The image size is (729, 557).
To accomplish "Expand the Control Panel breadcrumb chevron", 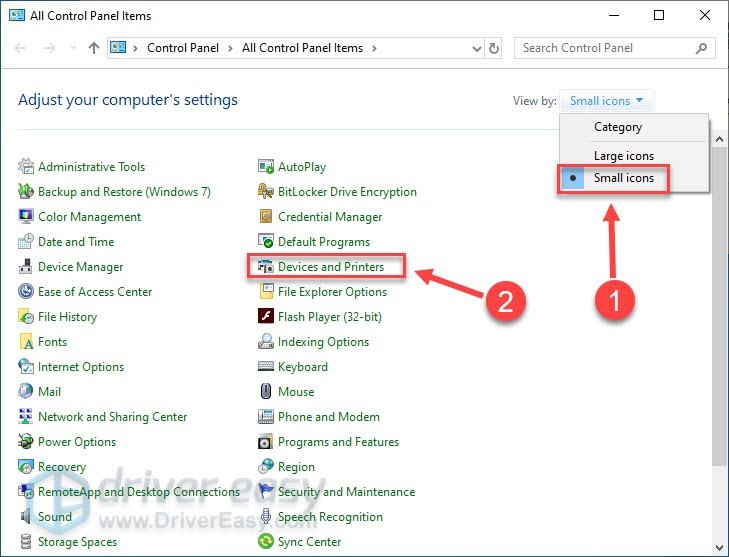I will click(233, 48).
